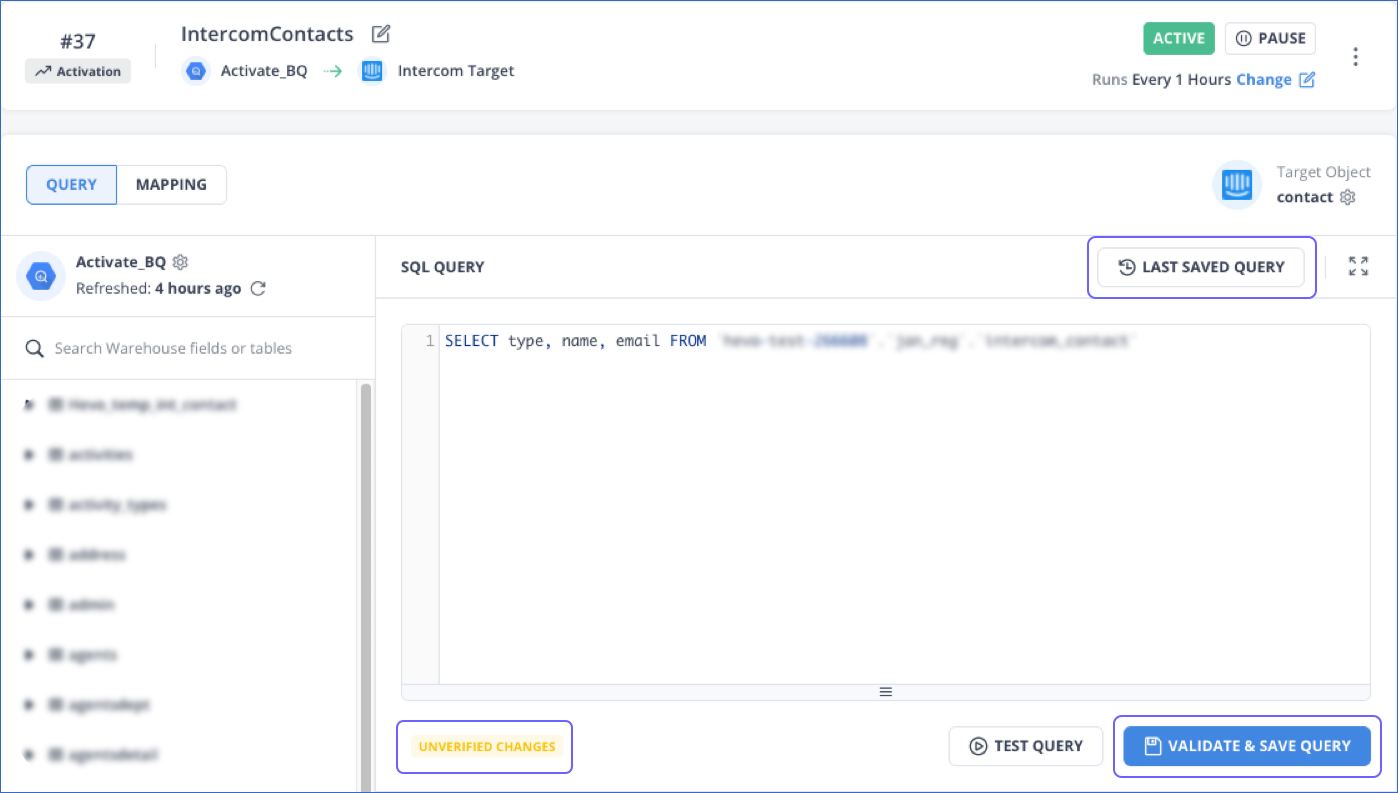Open the three-dot overflow menu

(x=1355, y=57)
